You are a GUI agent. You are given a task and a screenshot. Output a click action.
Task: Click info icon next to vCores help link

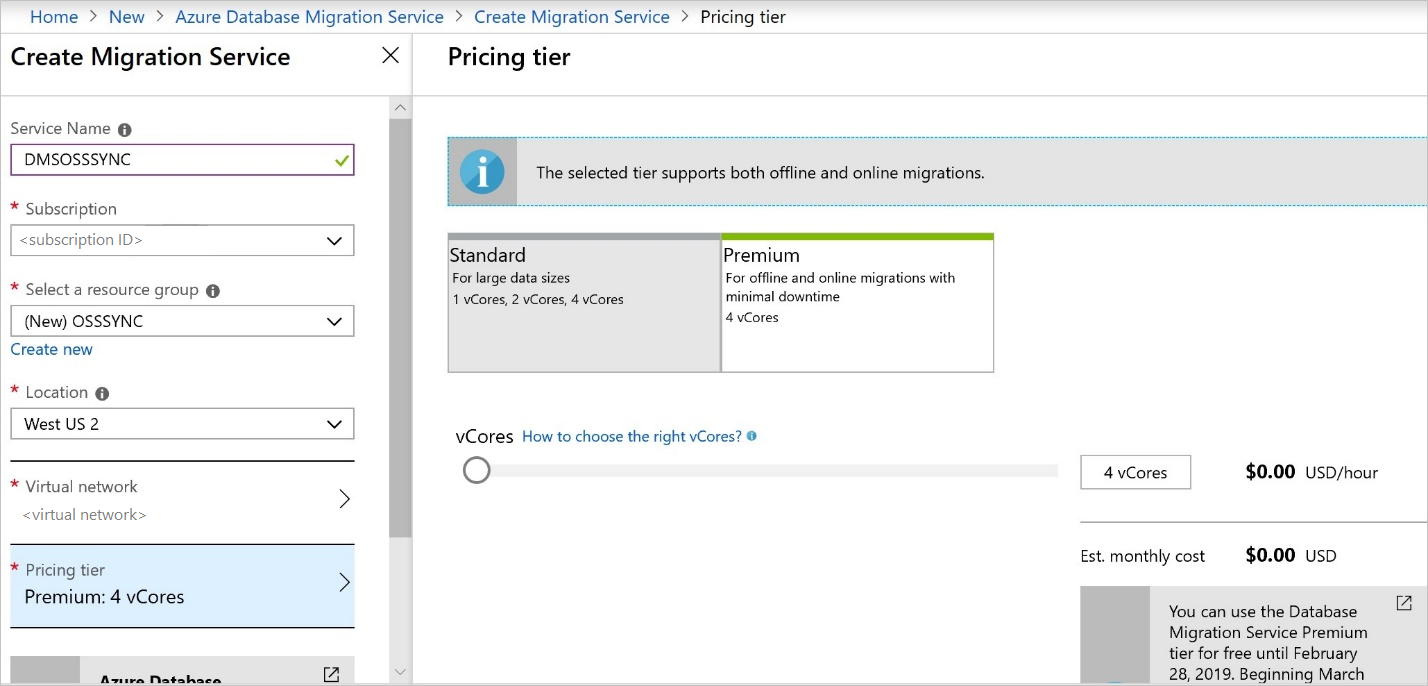(x=752, y=436)
